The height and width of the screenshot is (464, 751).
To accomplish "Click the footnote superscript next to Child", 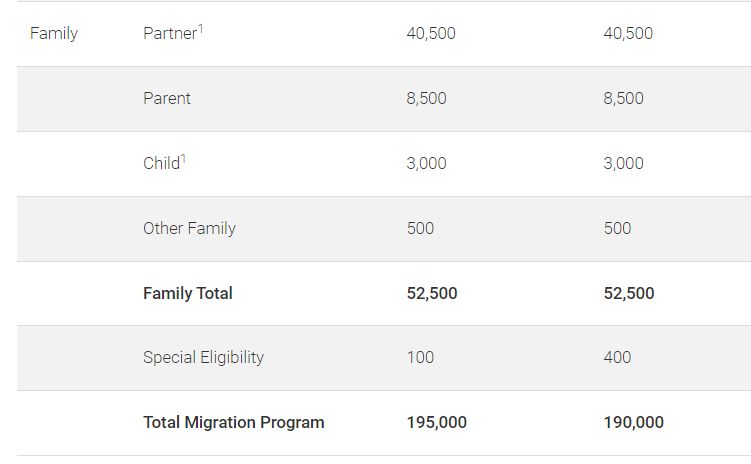I will [184, 158].
